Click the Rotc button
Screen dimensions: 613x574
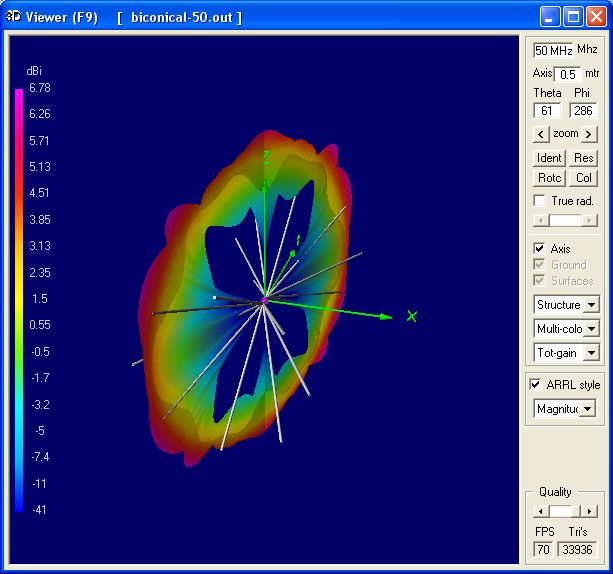coord(550,178)
